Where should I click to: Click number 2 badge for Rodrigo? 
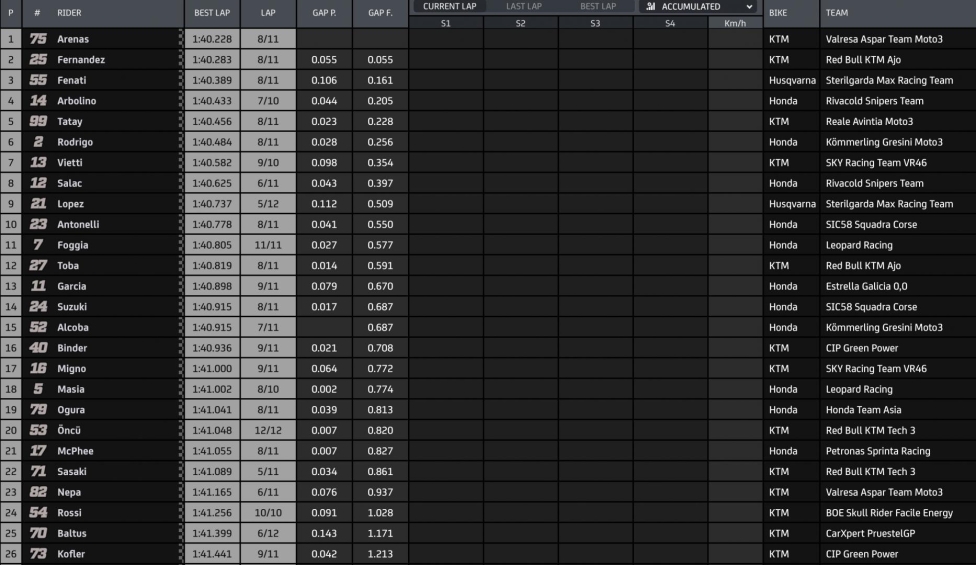tap(38, 142)
